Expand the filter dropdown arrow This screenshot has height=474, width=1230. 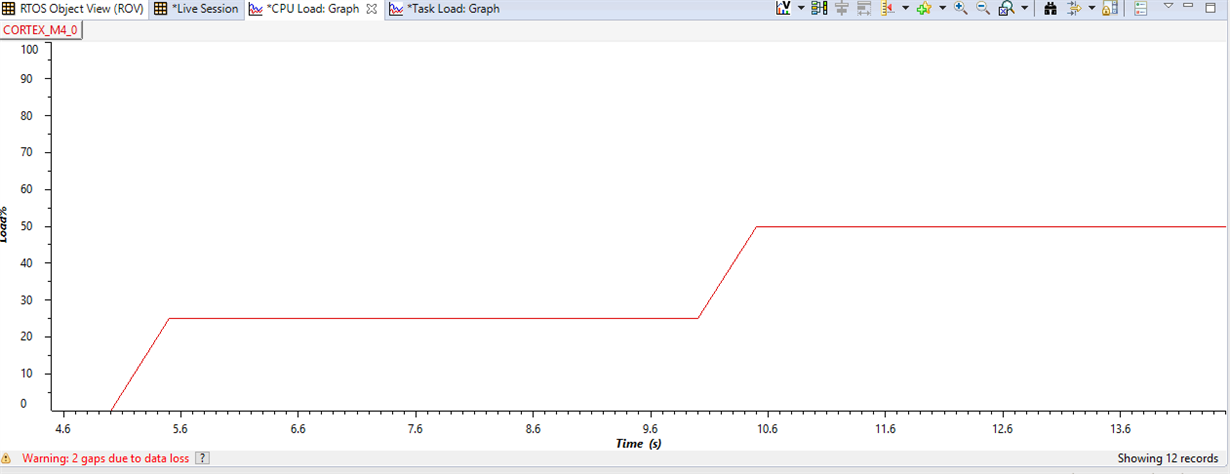click(x=1092, y=8)
